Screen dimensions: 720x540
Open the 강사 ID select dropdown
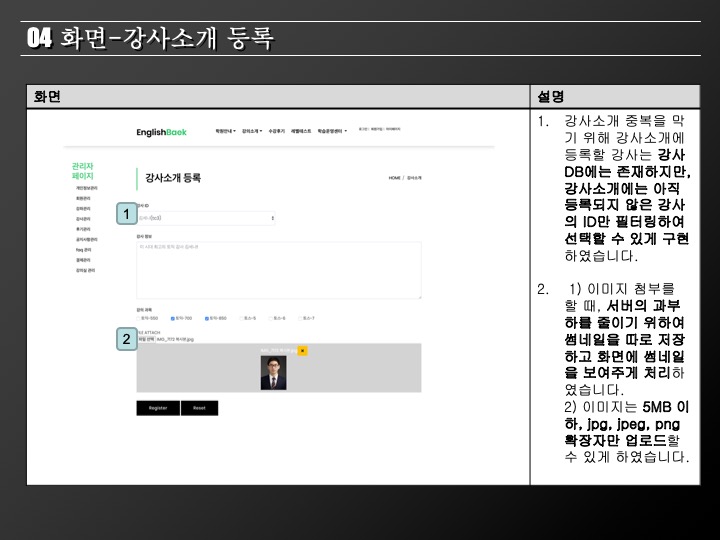pyautogui.click(x=206, y=218)
